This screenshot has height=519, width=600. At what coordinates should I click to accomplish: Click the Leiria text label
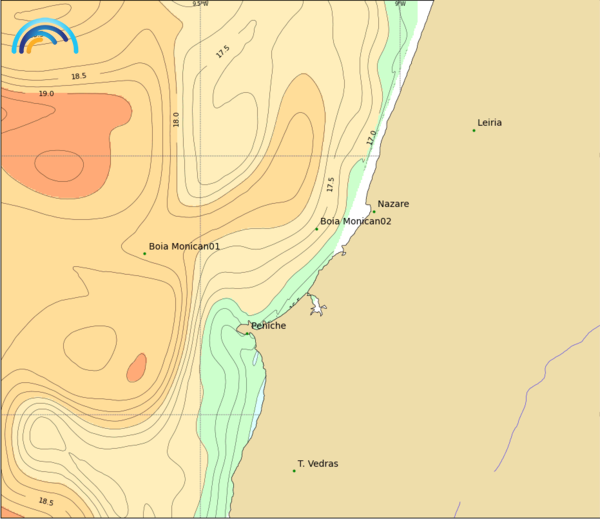coord(490,123)
